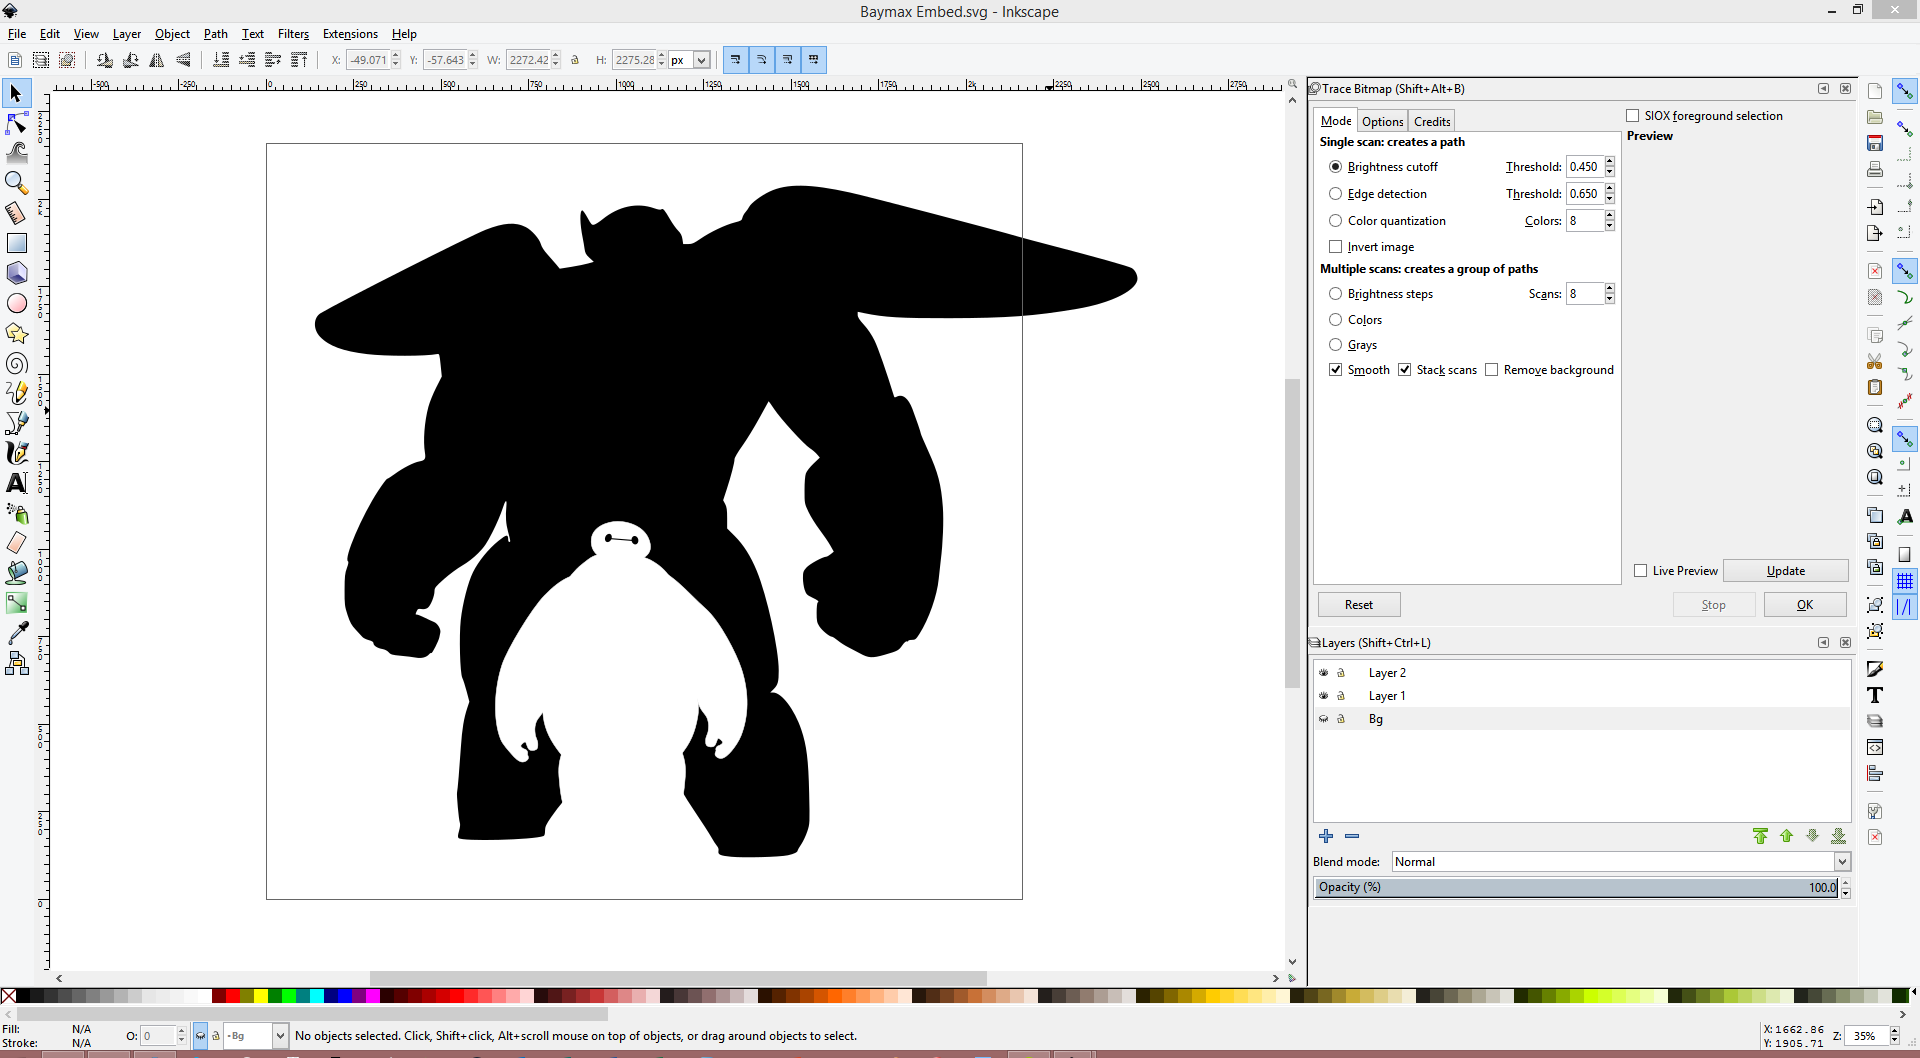
Task: Click the Reset button
Action: 1359,605
